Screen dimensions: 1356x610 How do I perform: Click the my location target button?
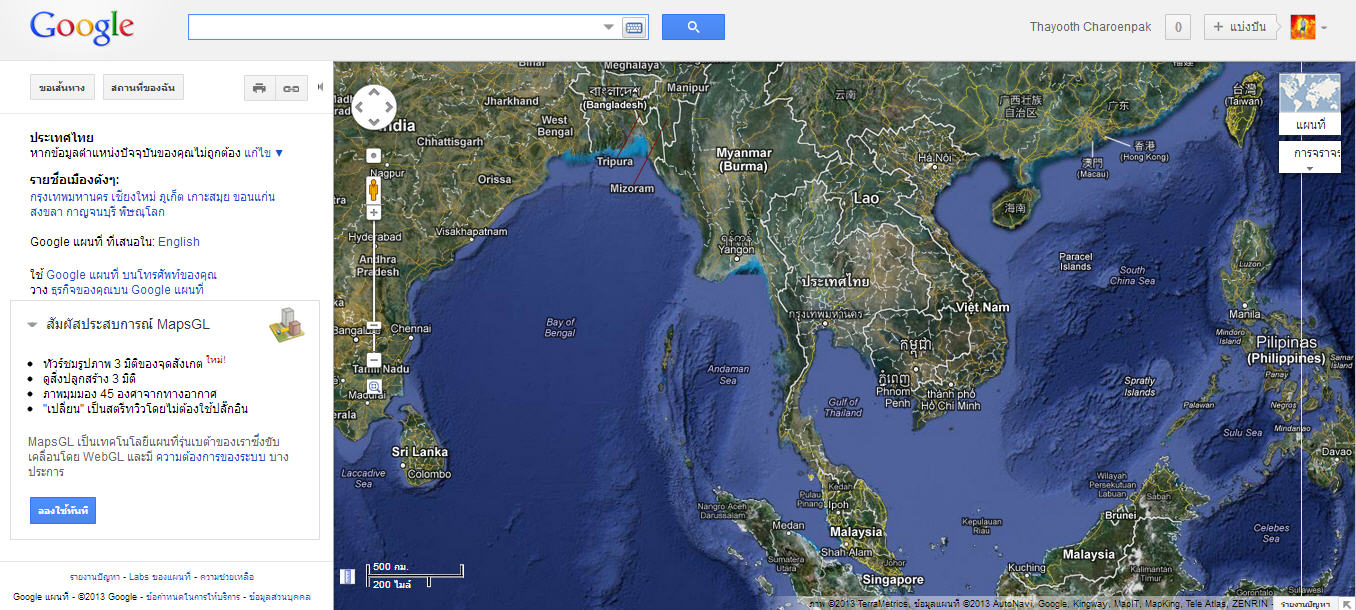coord(374,155)
